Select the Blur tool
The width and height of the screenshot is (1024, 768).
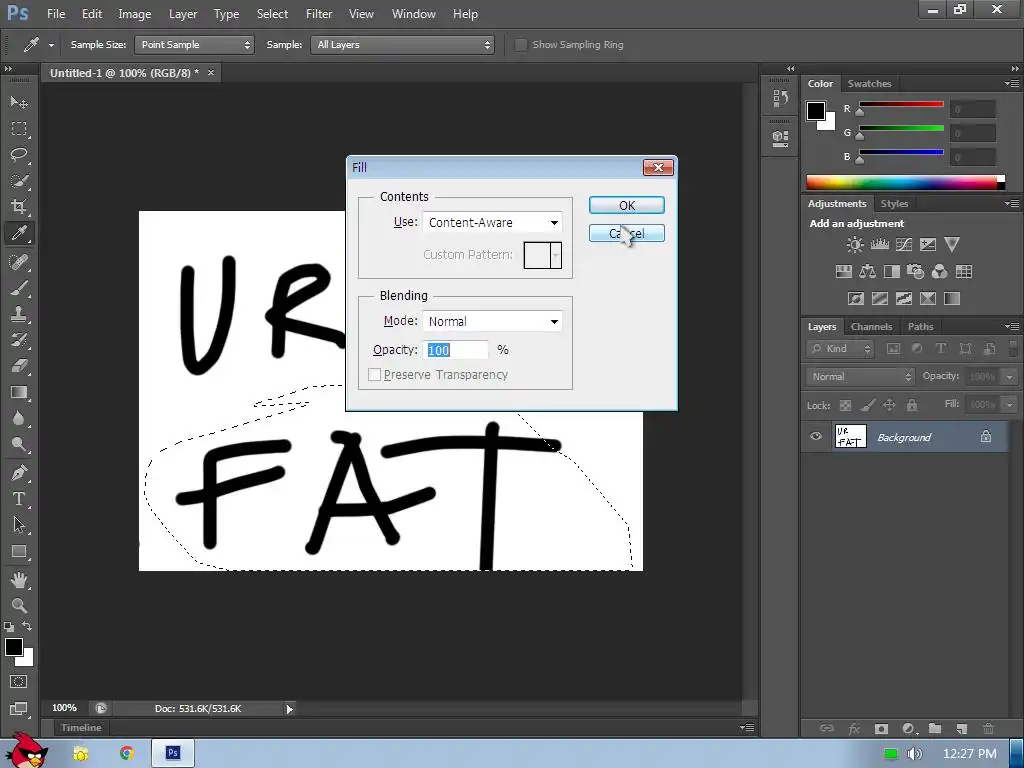click(19, 418)
